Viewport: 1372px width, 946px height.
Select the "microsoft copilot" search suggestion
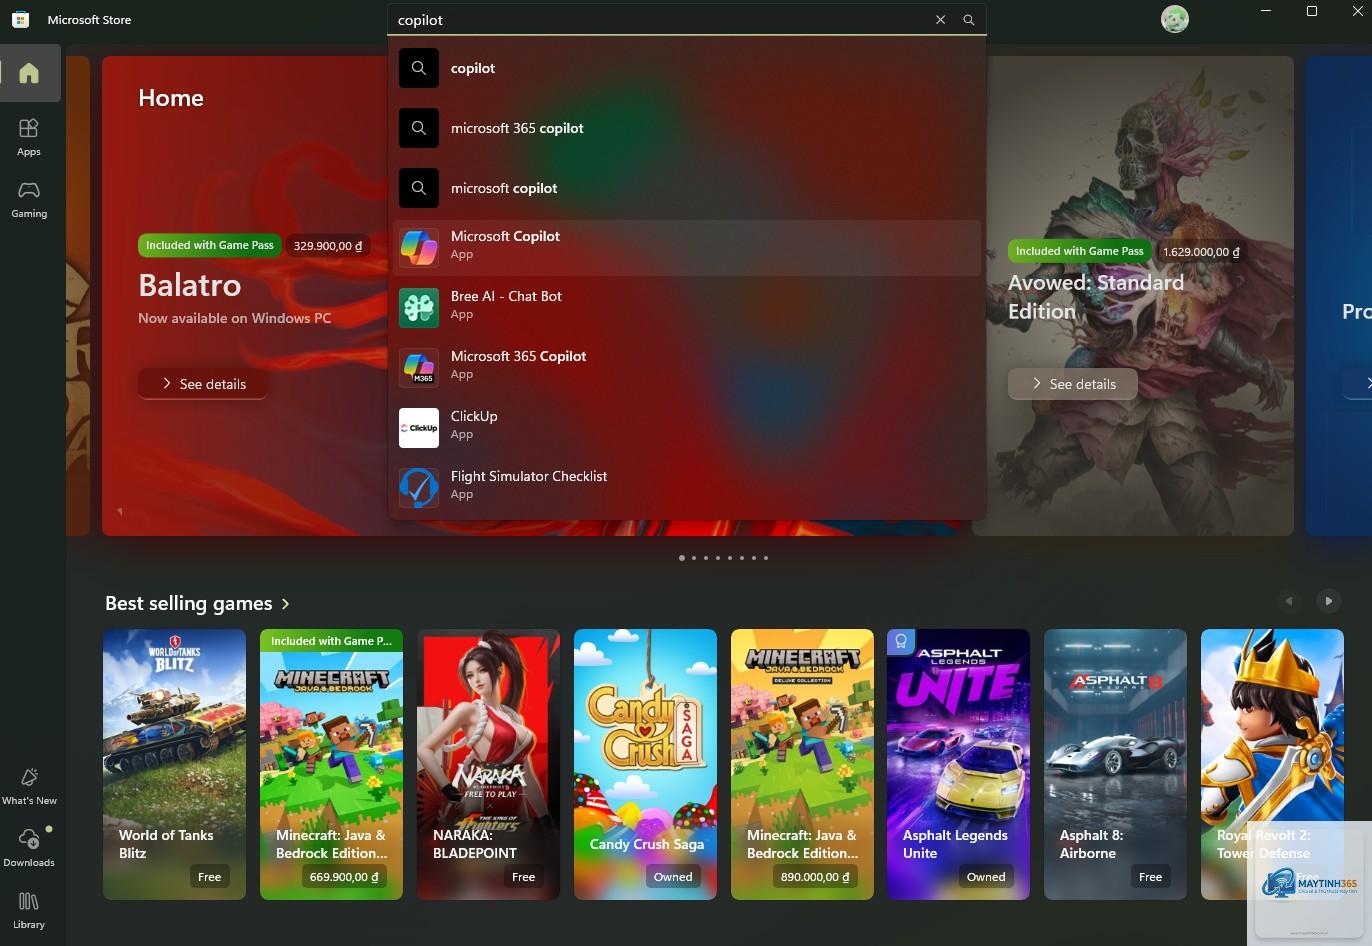[x=686, y=188]
